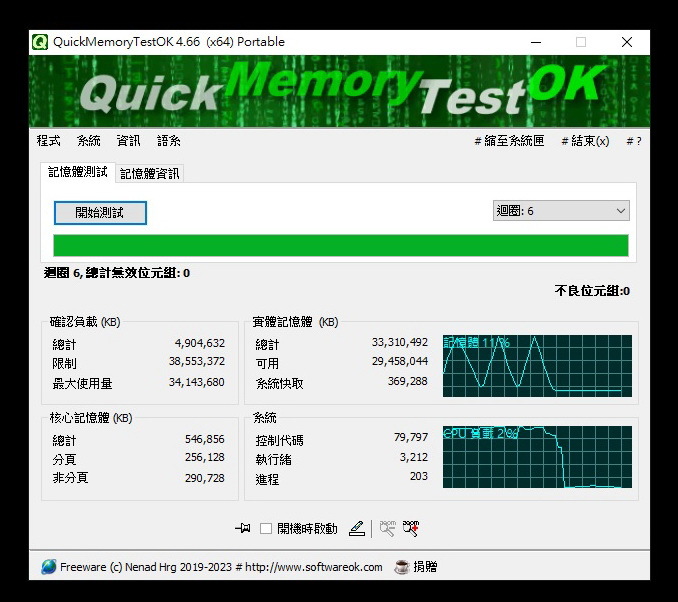Click the CPU 負載 load graph
Image resolution: width=678 pixels, height=602 pixels.
537,457
